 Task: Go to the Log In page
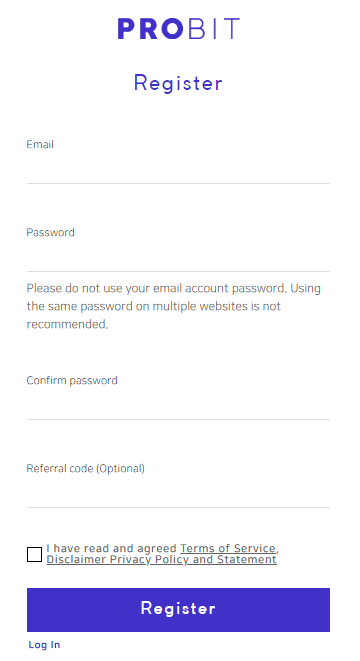(44, 645)
